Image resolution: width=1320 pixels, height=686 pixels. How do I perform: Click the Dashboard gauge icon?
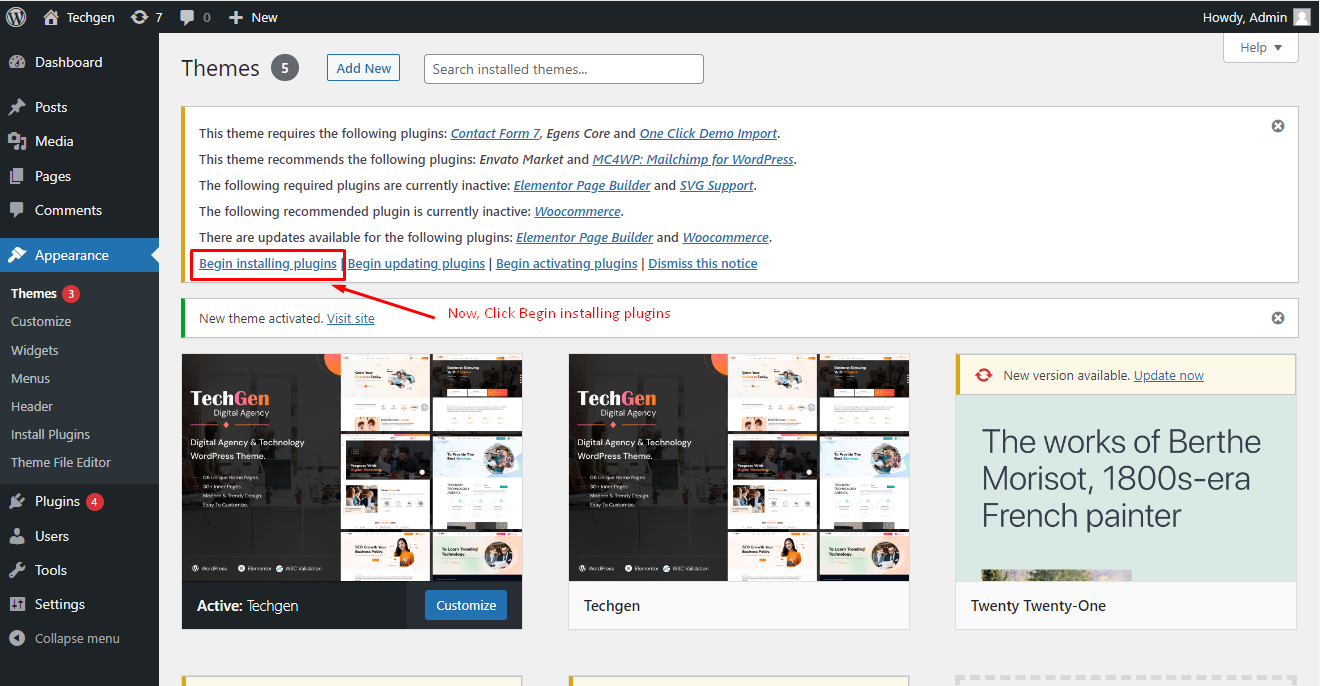[17, 62]
